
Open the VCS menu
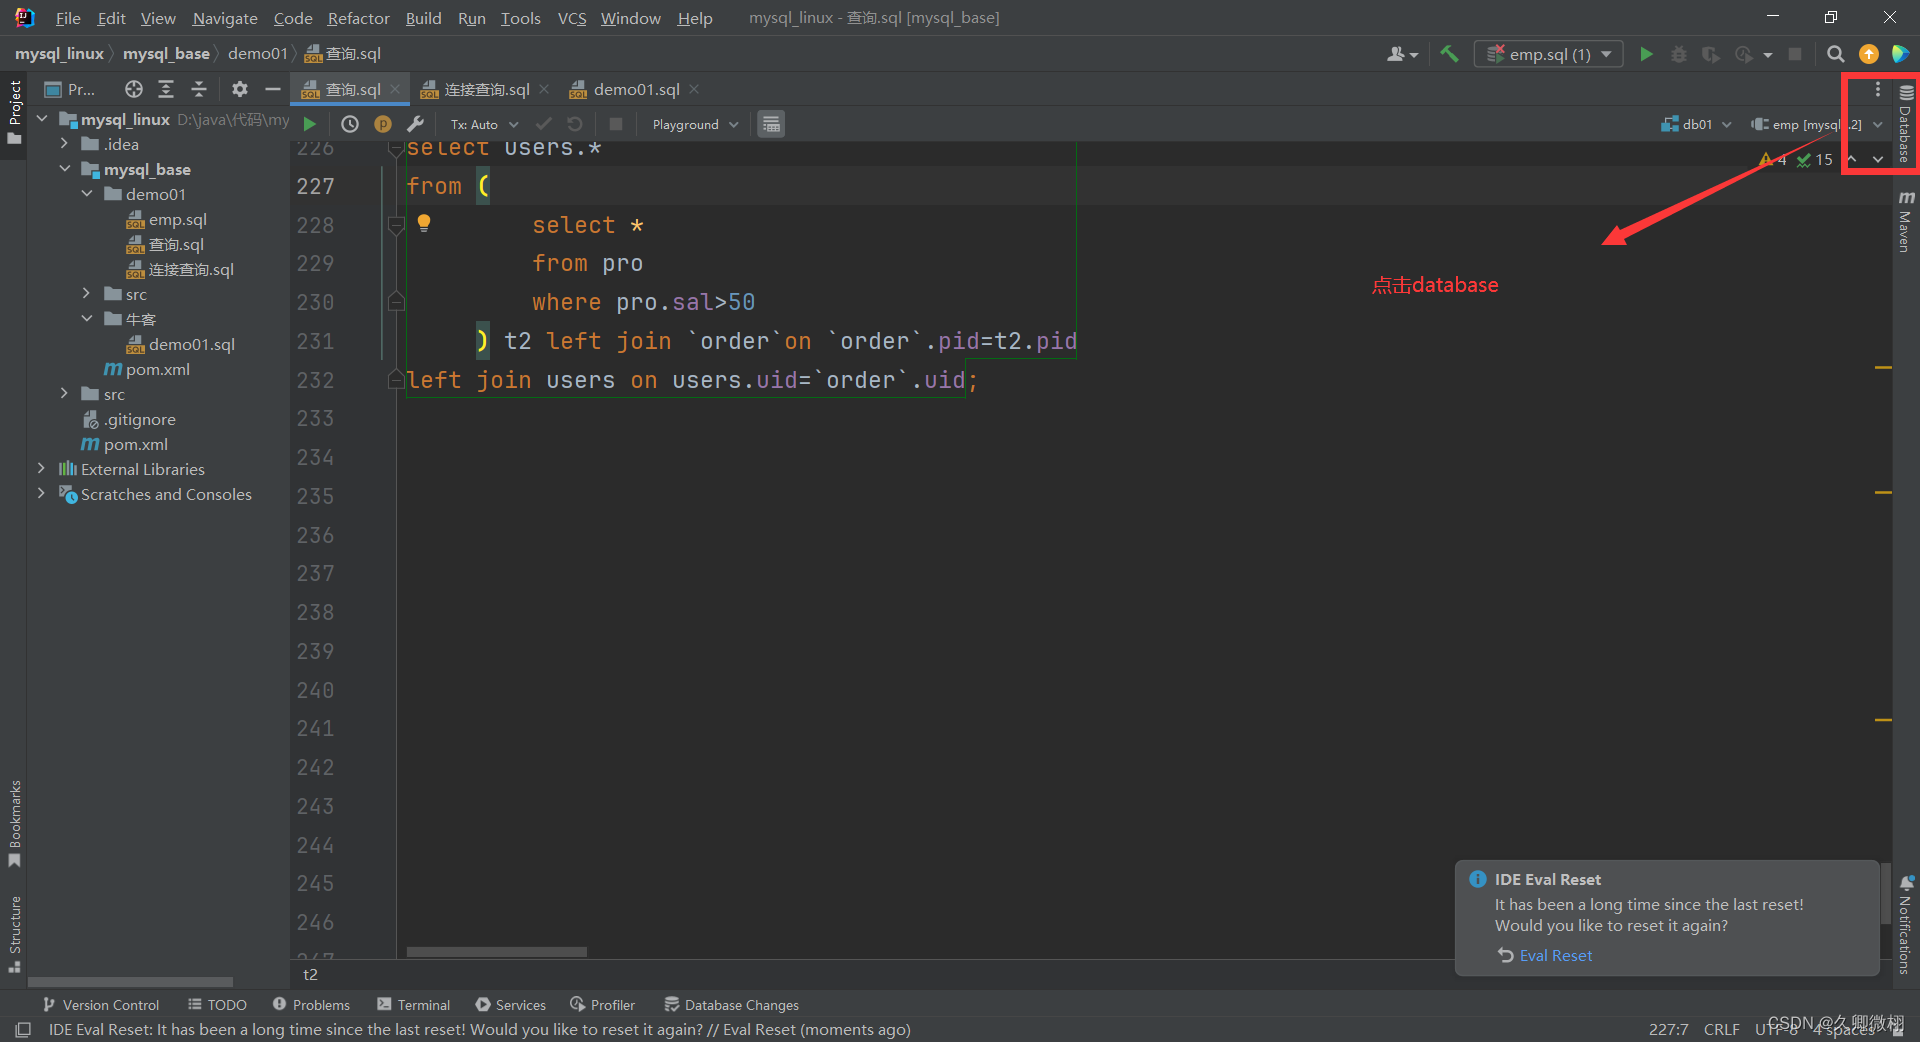click(x=571, y=18)
